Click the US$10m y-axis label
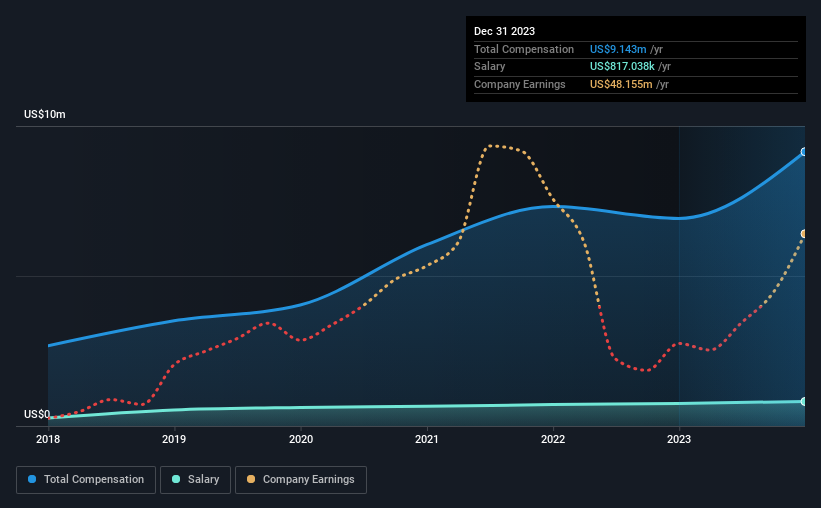This screenshot has height=508, width=821. [x=45, y=114]
